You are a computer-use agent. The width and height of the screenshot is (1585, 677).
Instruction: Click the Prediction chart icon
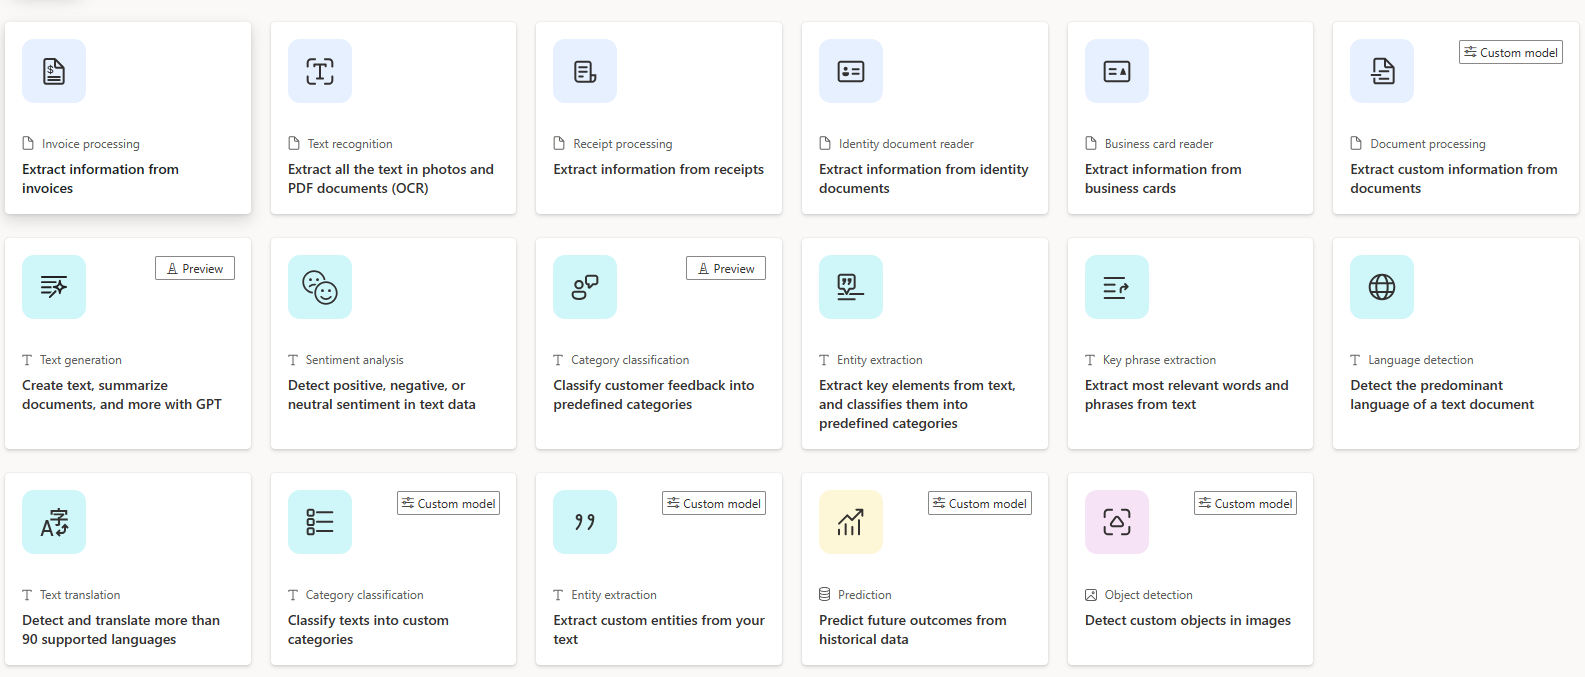click(851, 522)
